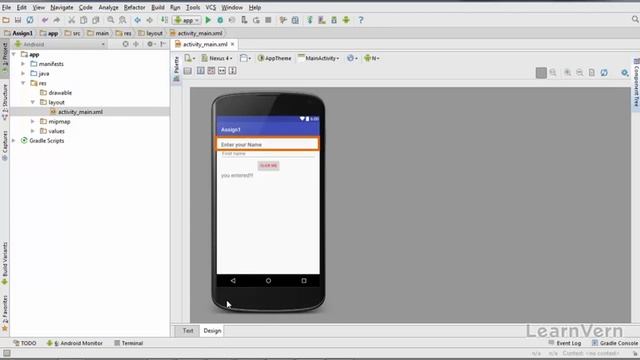Screen dimensions: 640x360
Task: Select activity_main.xml in project tree
Action: point(80,112)
